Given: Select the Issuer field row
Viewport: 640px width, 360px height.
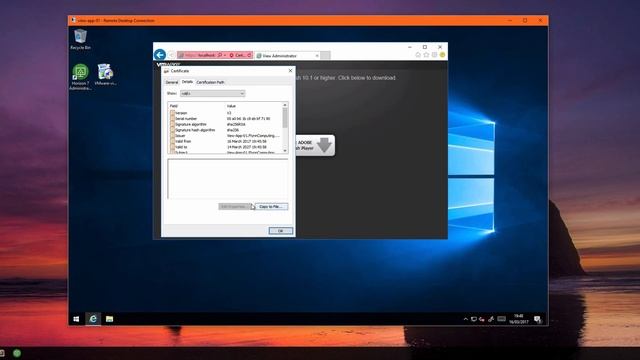Looking at the screenshot, I should (x=225, y=136).
